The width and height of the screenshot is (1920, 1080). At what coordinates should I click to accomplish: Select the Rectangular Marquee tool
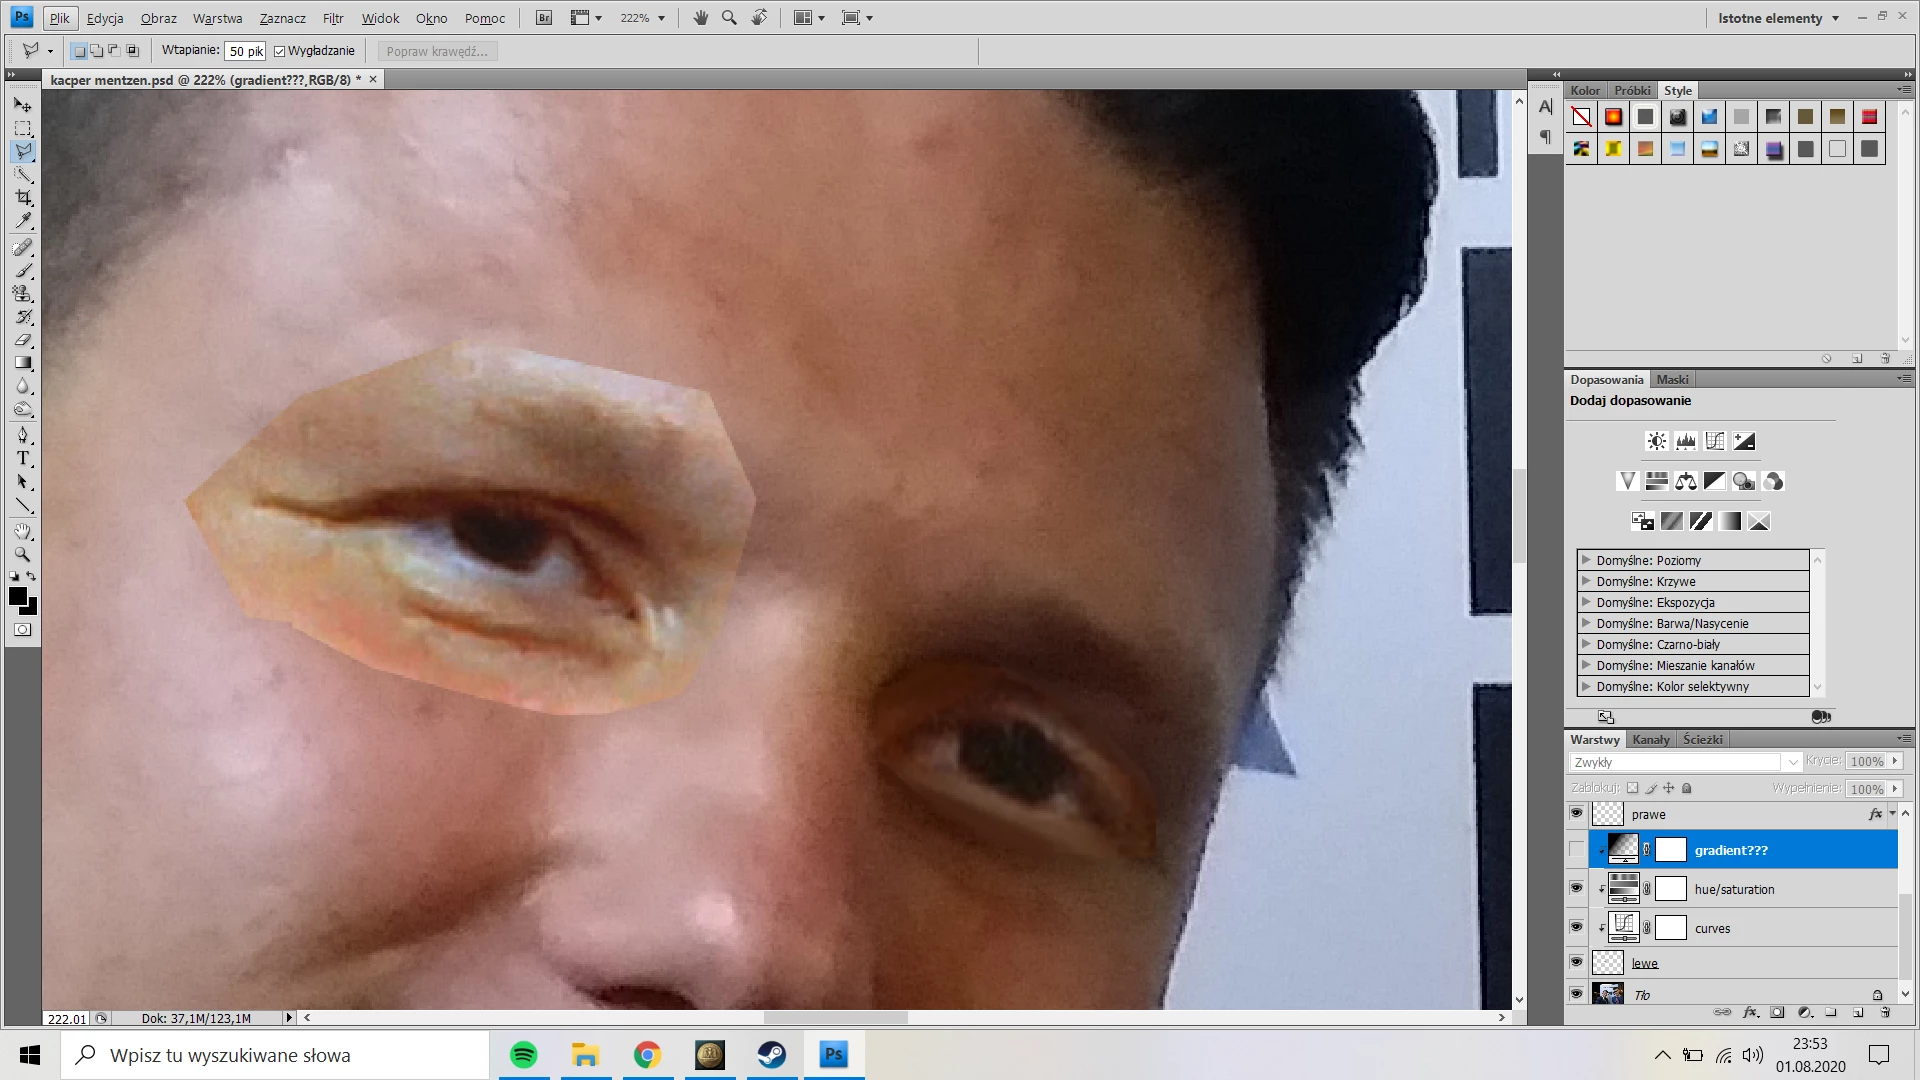(23, 128)
